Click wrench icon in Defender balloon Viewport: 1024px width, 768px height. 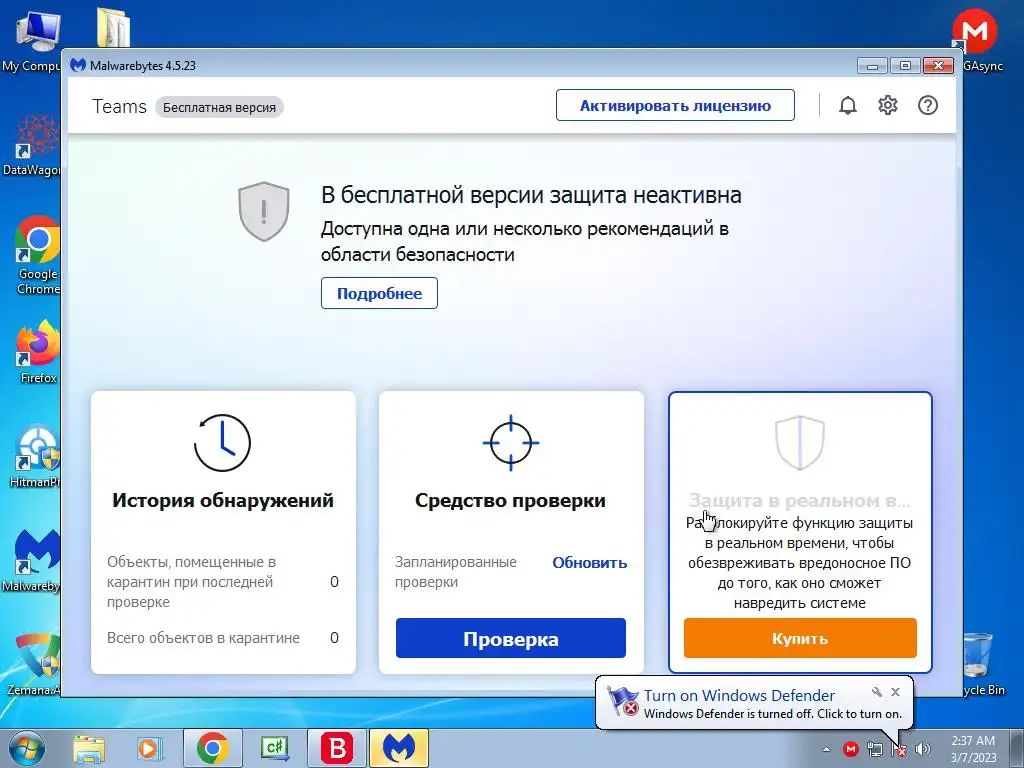pyautogui.click(x=877, y=692)
